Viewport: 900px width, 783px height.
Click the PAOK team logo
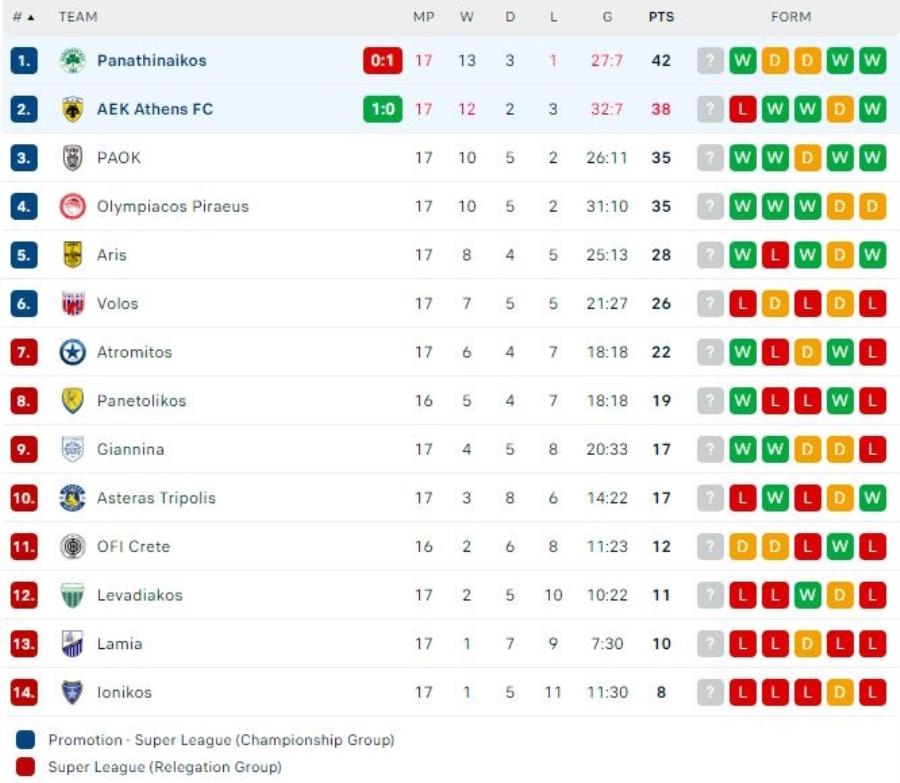(72, 158)
